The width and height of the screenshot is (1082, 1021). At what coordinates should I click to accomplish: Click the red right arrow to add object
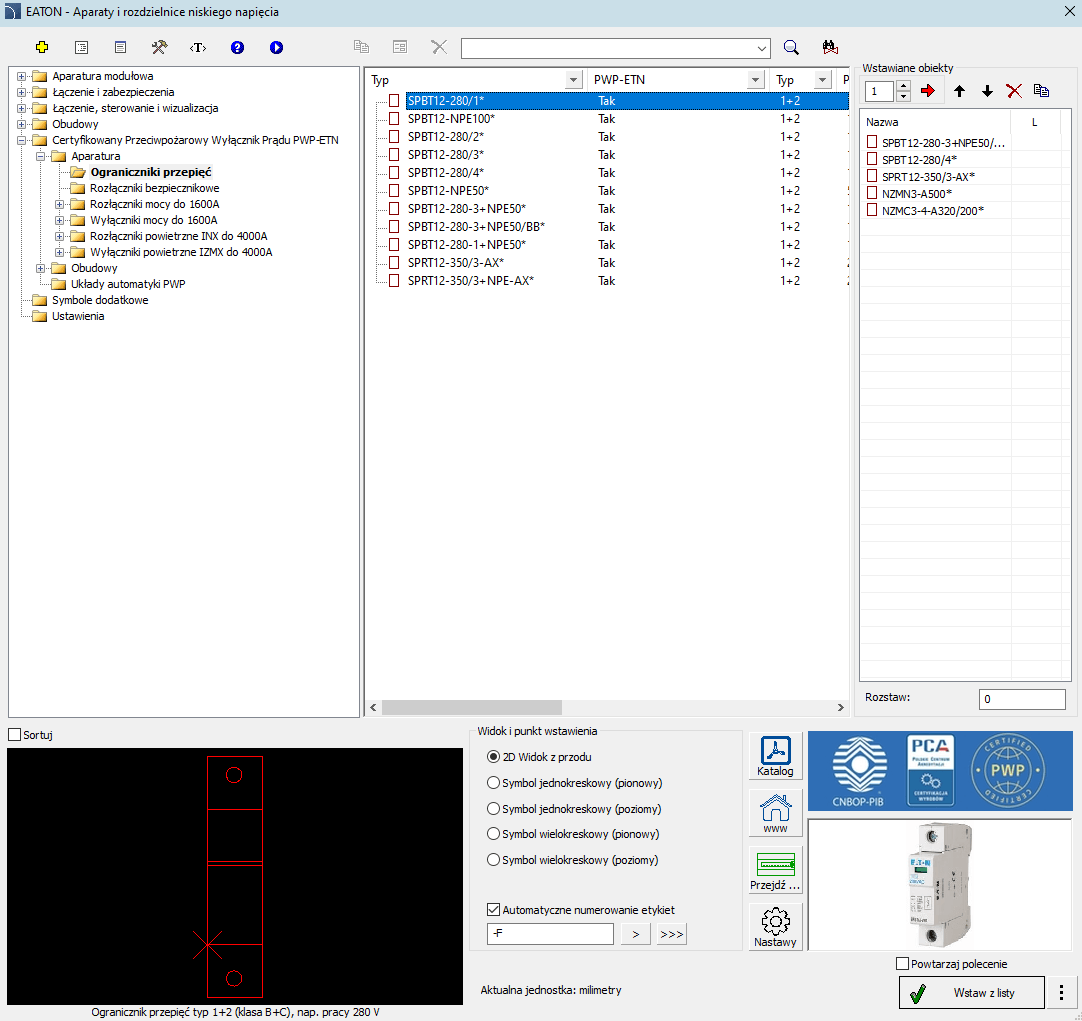pos(927,91)
